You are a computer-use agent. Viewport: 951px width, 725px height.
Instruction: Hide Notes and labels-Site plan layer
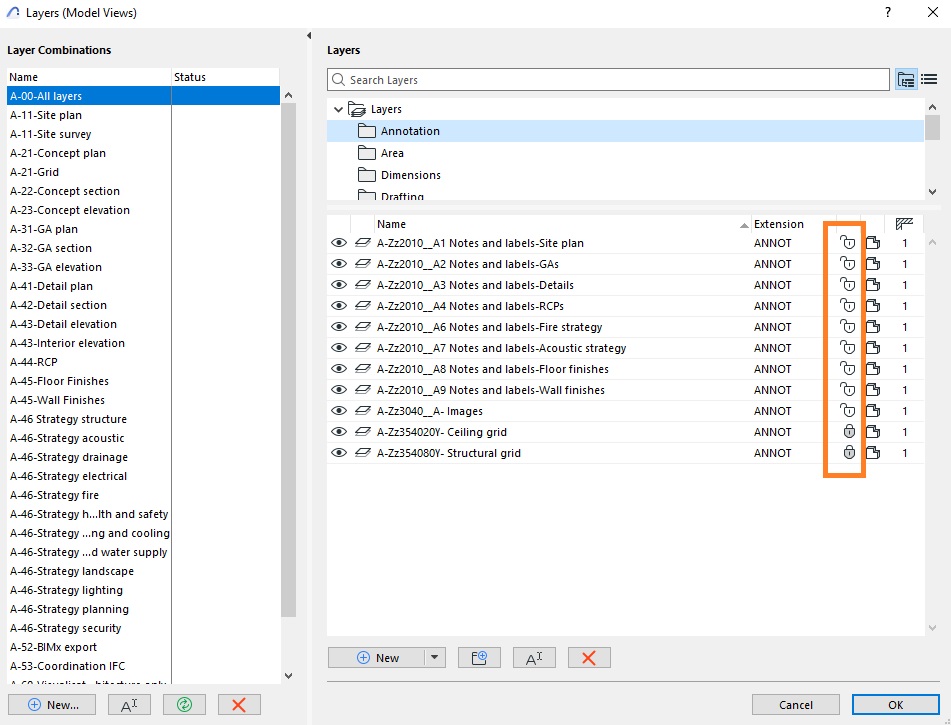click(339, 243)
